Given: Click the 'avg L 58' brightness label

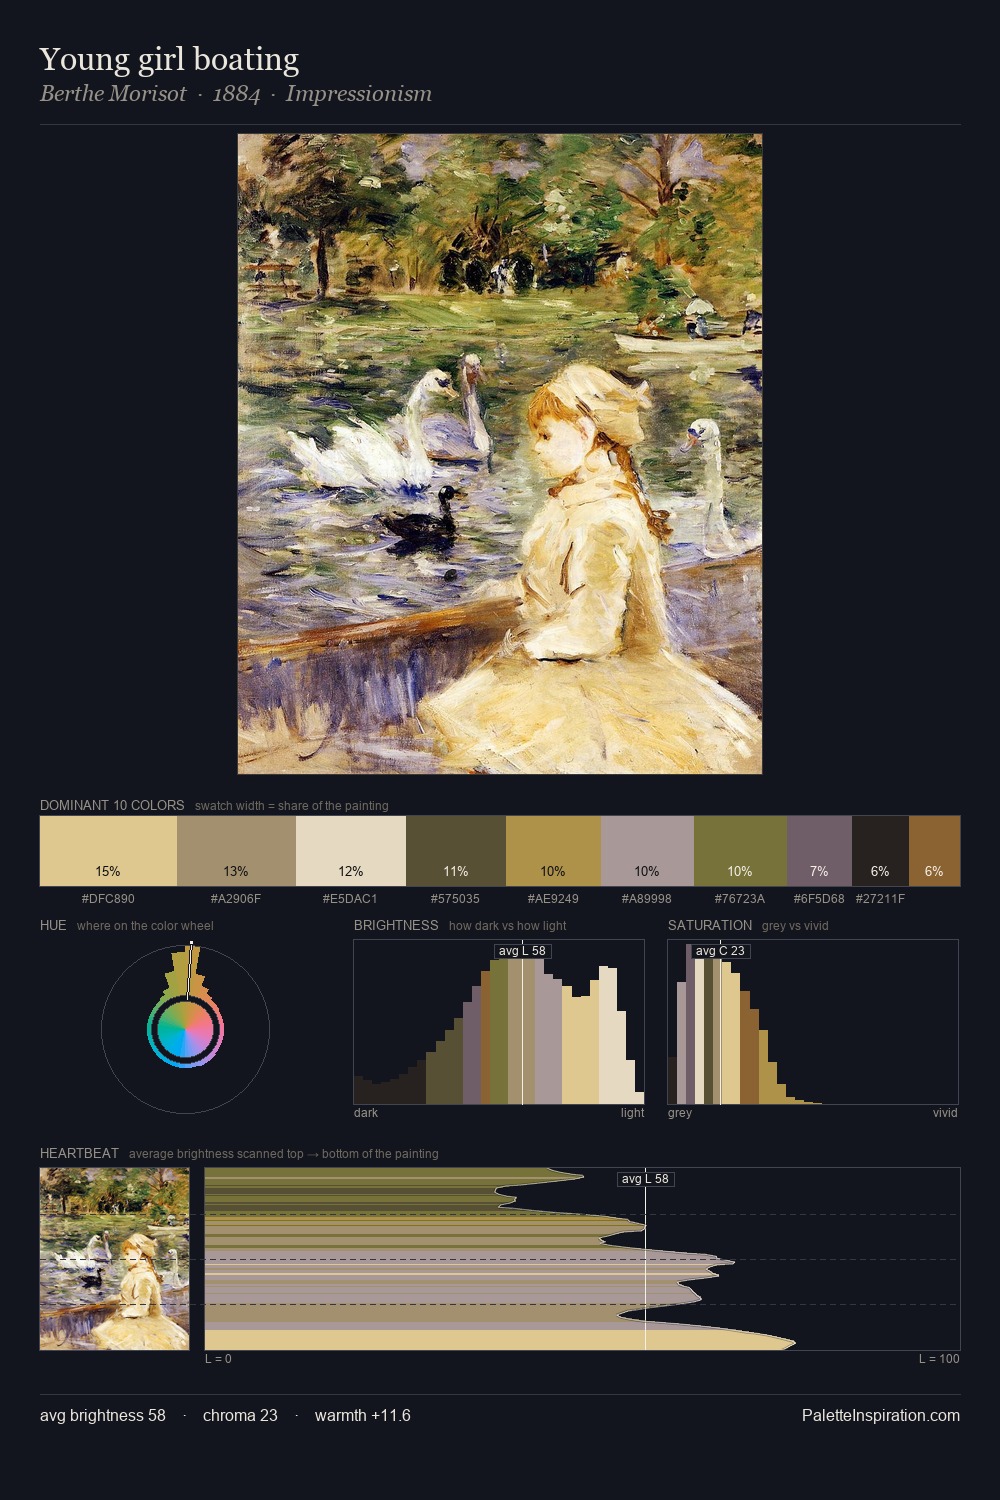Looking at the screenshot, I should pyautogui.click(x=522, y=951).
